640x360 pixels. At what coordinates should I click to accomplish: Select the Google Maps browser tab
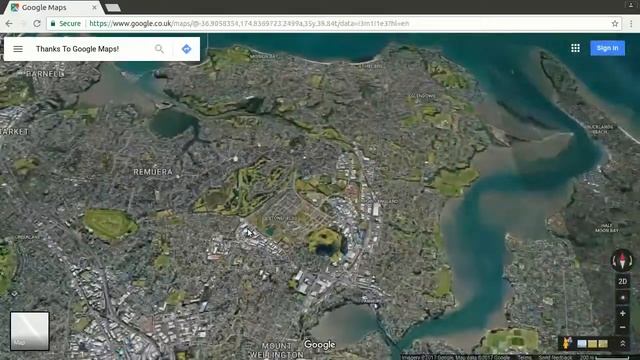click(53, 7)
